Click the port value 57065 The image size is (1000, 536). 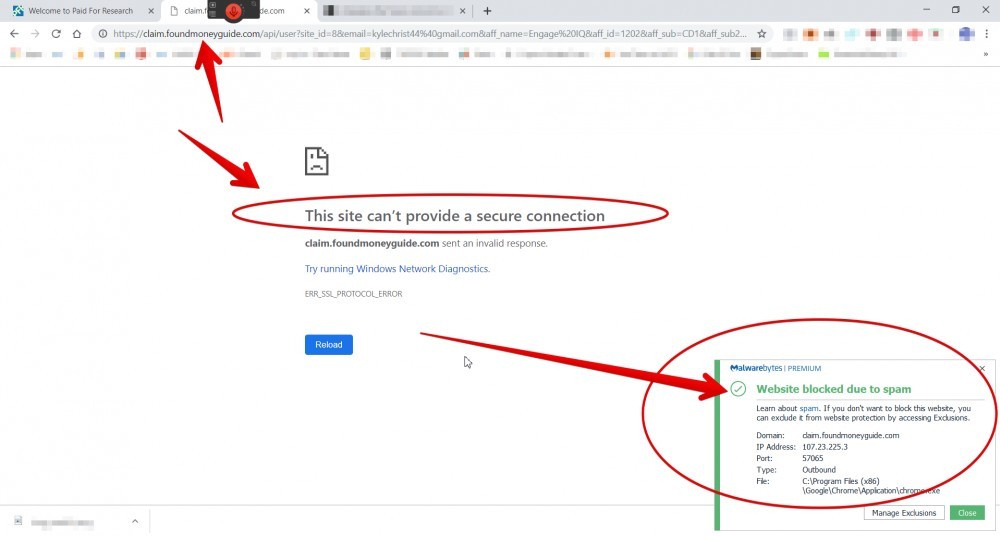[812, 458]
